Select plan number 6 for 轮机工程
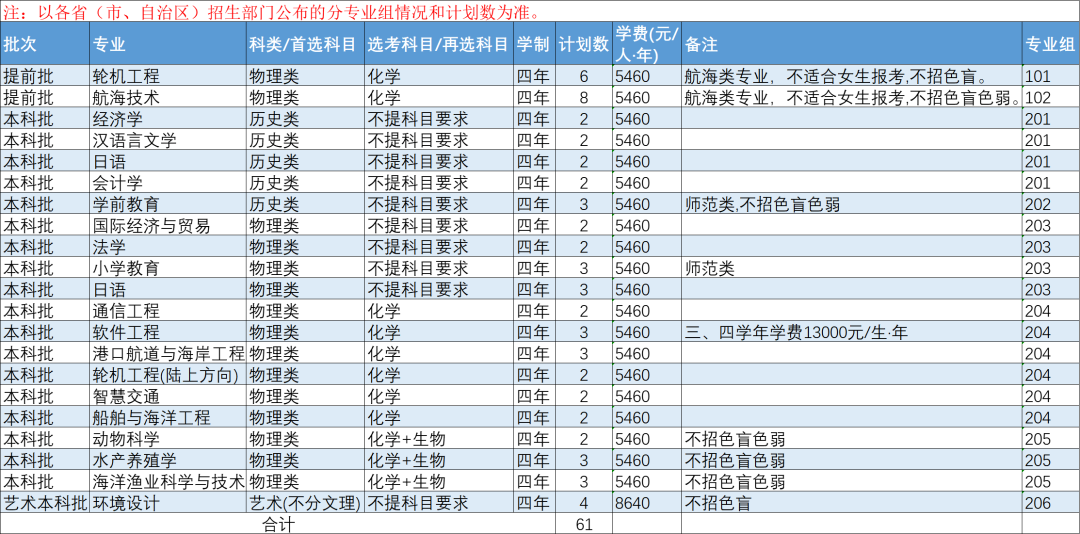Viewport: 1080px width, 534px height. 583,76
